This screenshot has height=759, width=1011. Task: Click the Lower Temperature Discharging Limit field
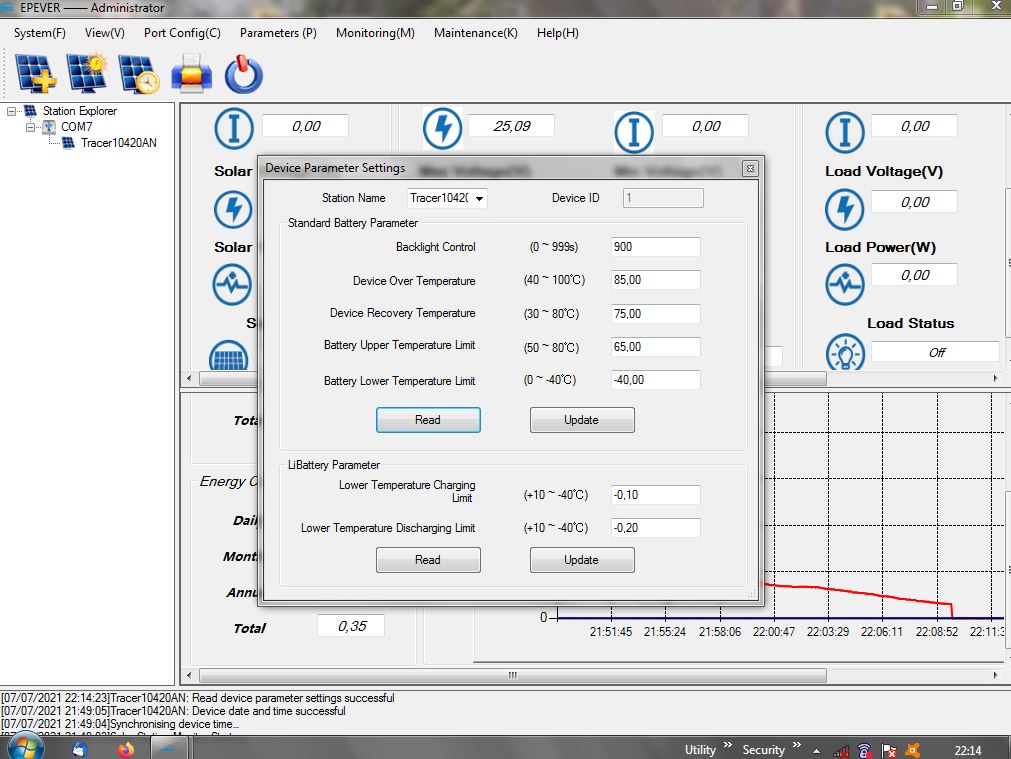[655, 527]
